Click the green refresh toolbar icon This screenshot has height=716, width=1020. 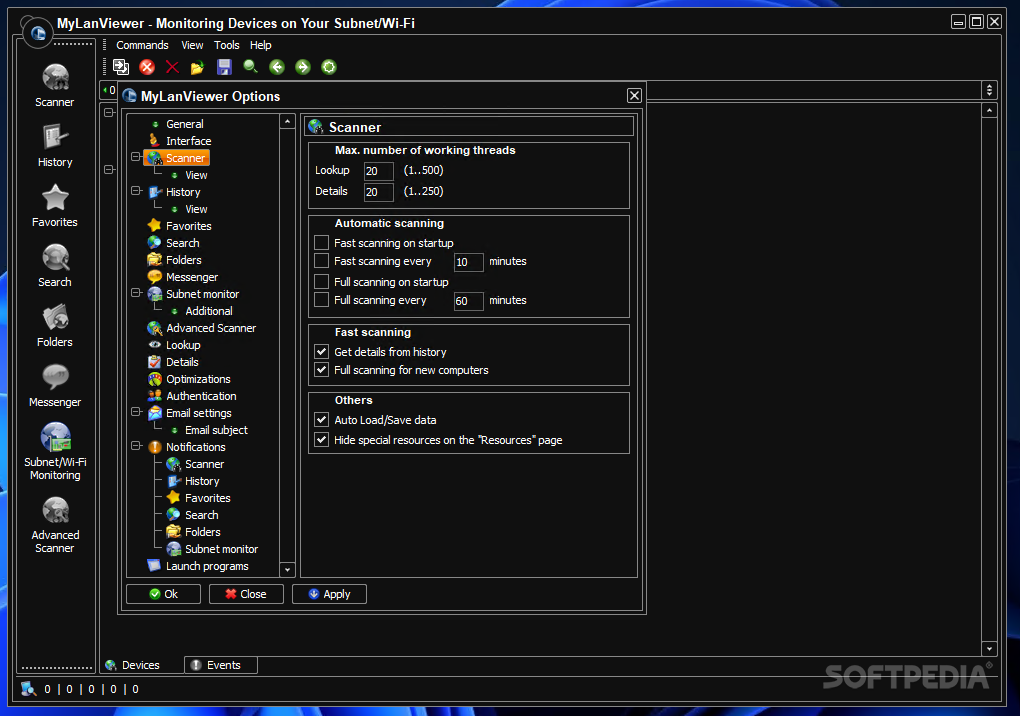coord(329,67)
